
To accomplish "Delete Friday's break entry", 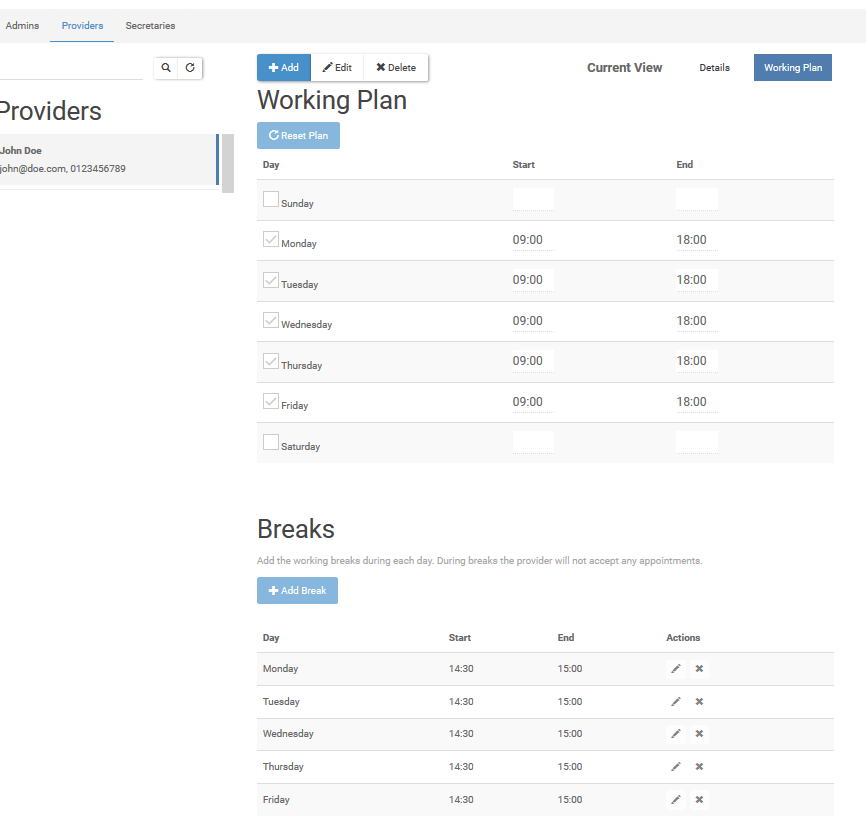I will click(x=699, y=799).
